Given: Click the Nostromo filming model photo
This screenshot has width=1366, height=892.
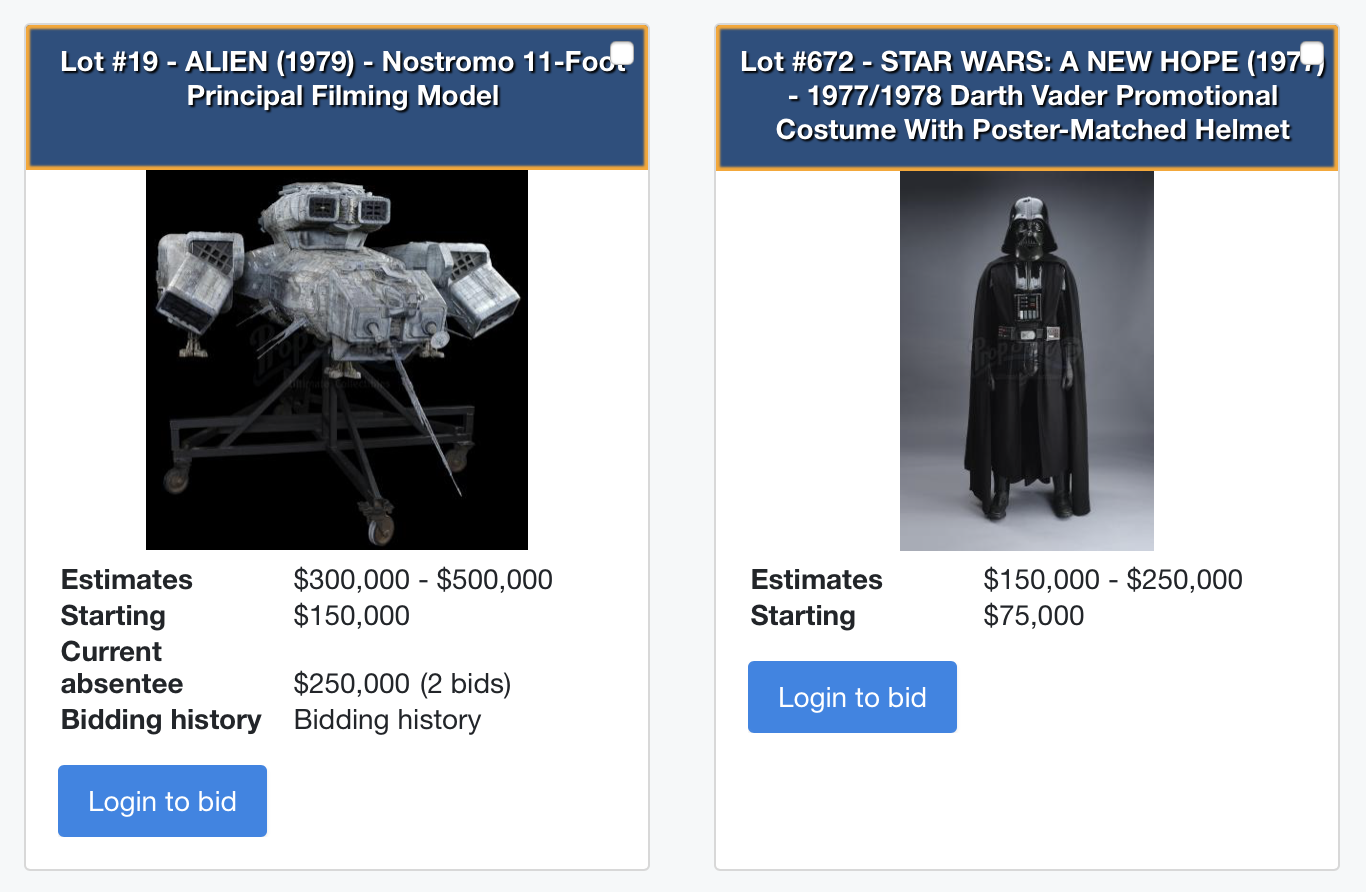Looking at the screenshot, I should tap(337, 360).
